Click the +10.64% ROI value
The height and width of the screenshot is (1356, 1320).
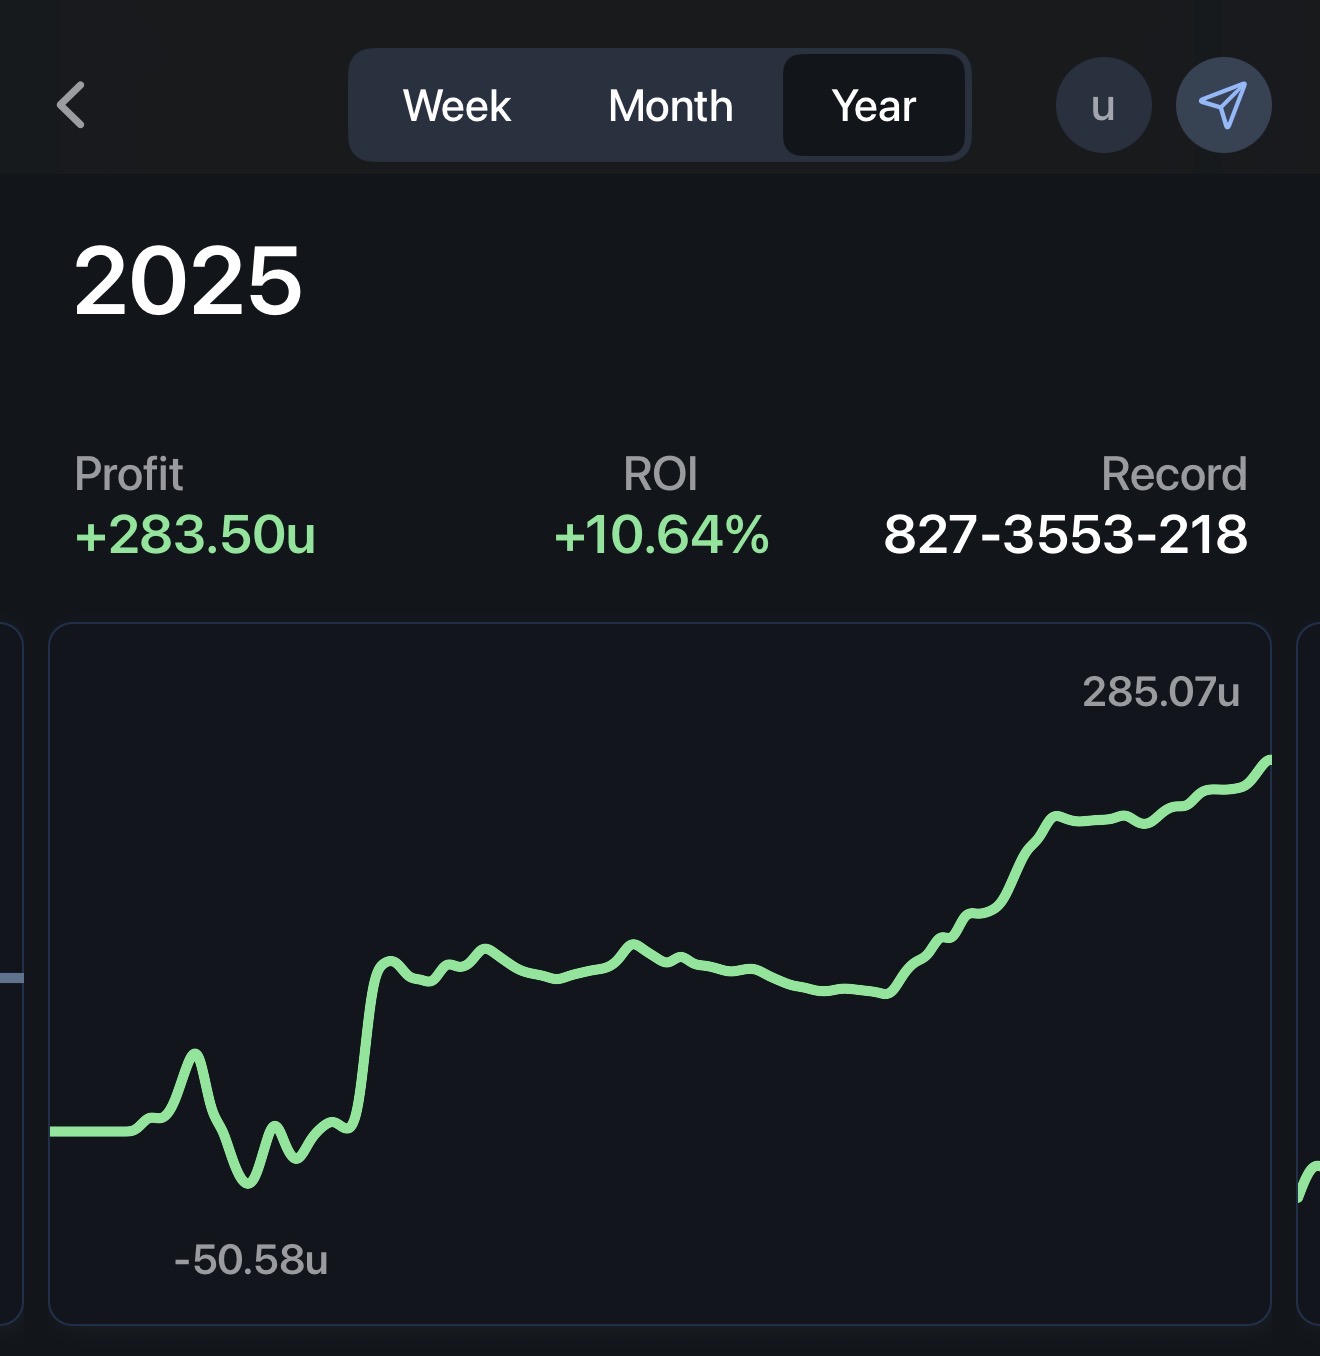(661, 534)
